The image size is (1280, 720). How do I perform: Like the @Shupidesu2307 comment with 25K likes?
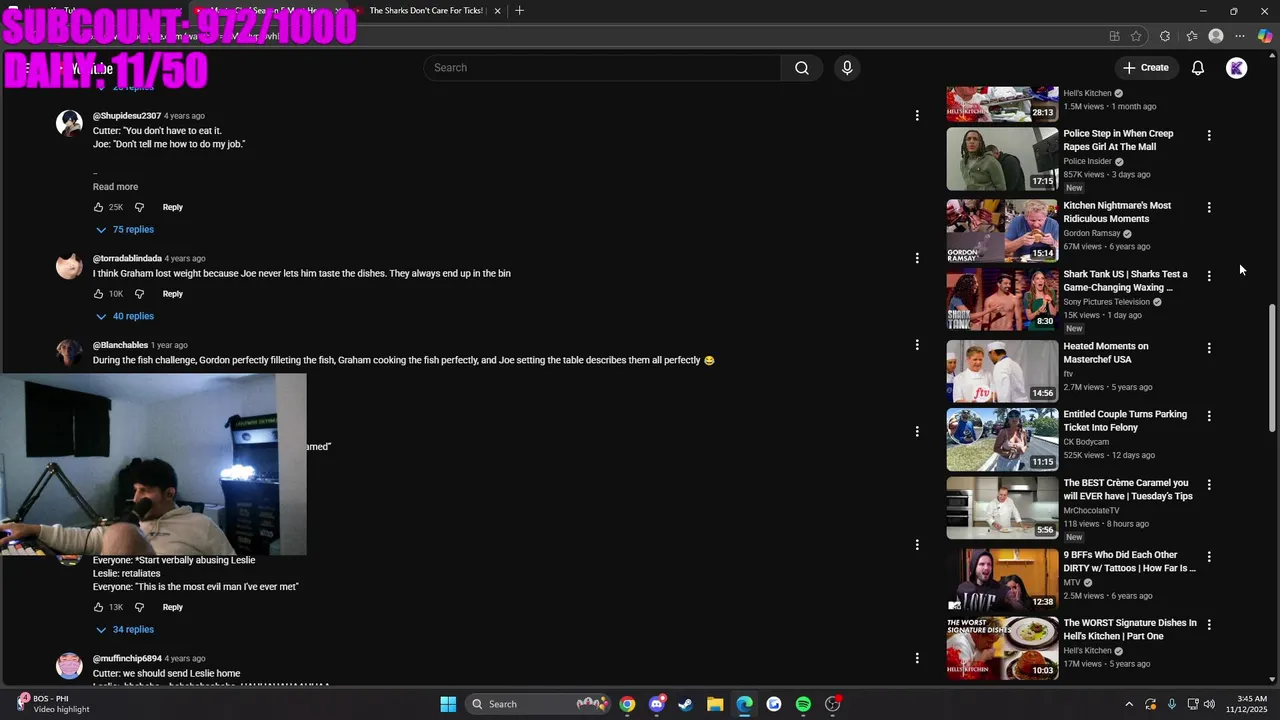[x=99, y=207]
